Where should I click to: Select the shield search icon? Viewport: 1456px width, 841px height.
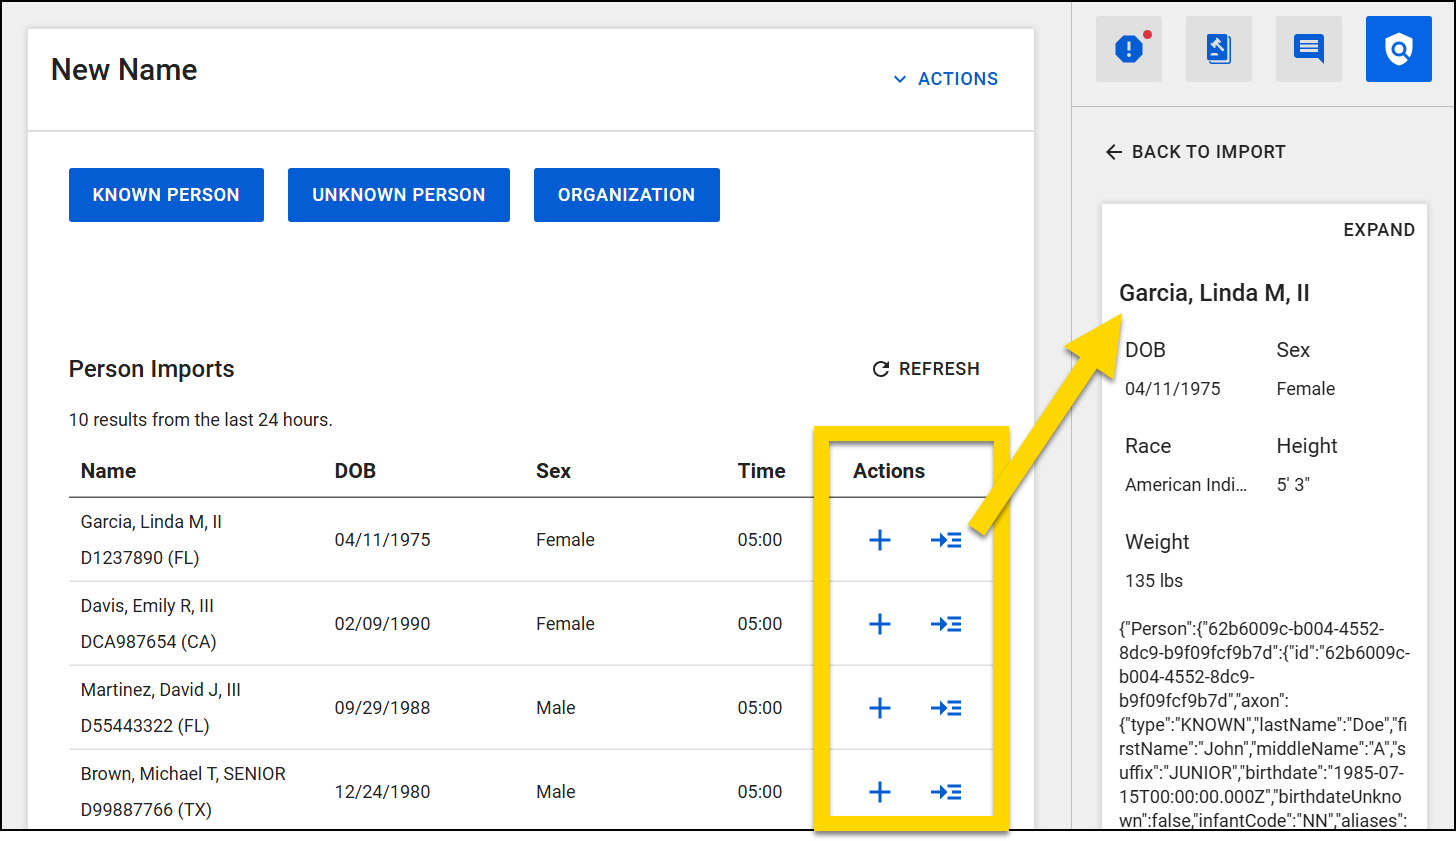[x=1398, y=48]
